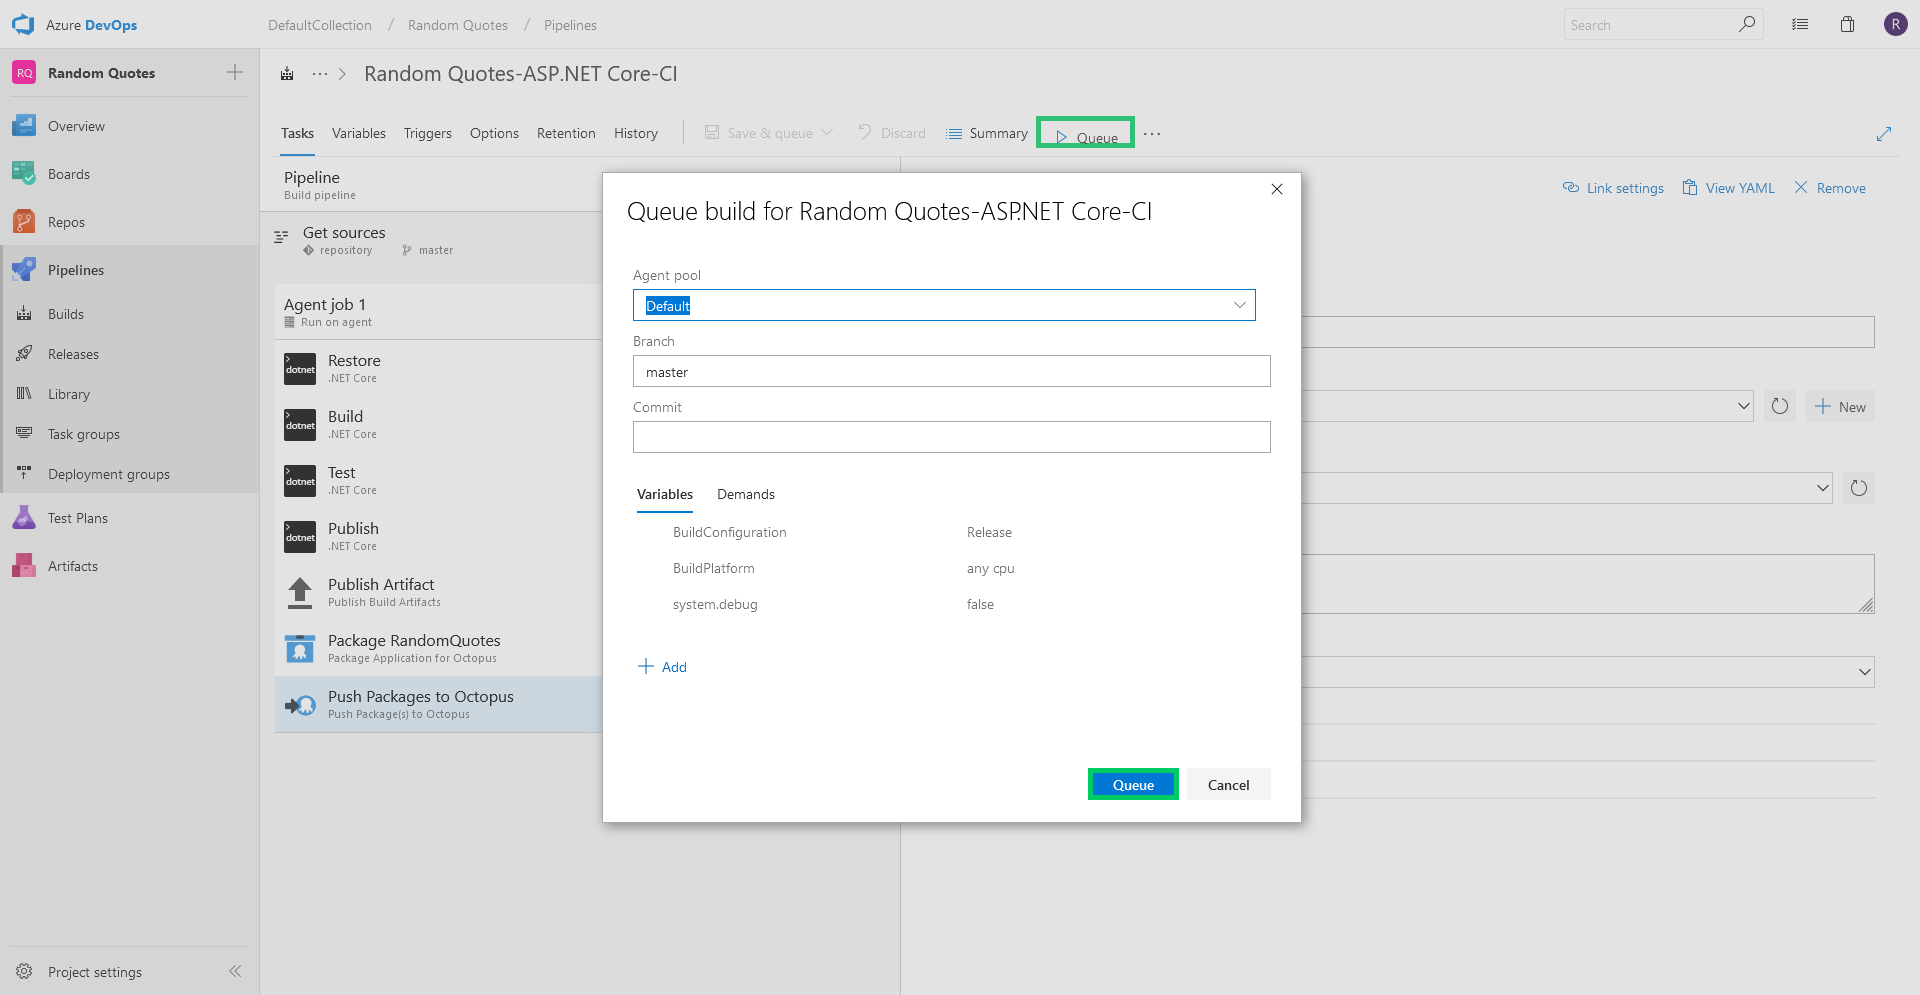Expand the Agent pool dropdown
Viewport: 1920px width, 995px height.
tap(1239, 305)
